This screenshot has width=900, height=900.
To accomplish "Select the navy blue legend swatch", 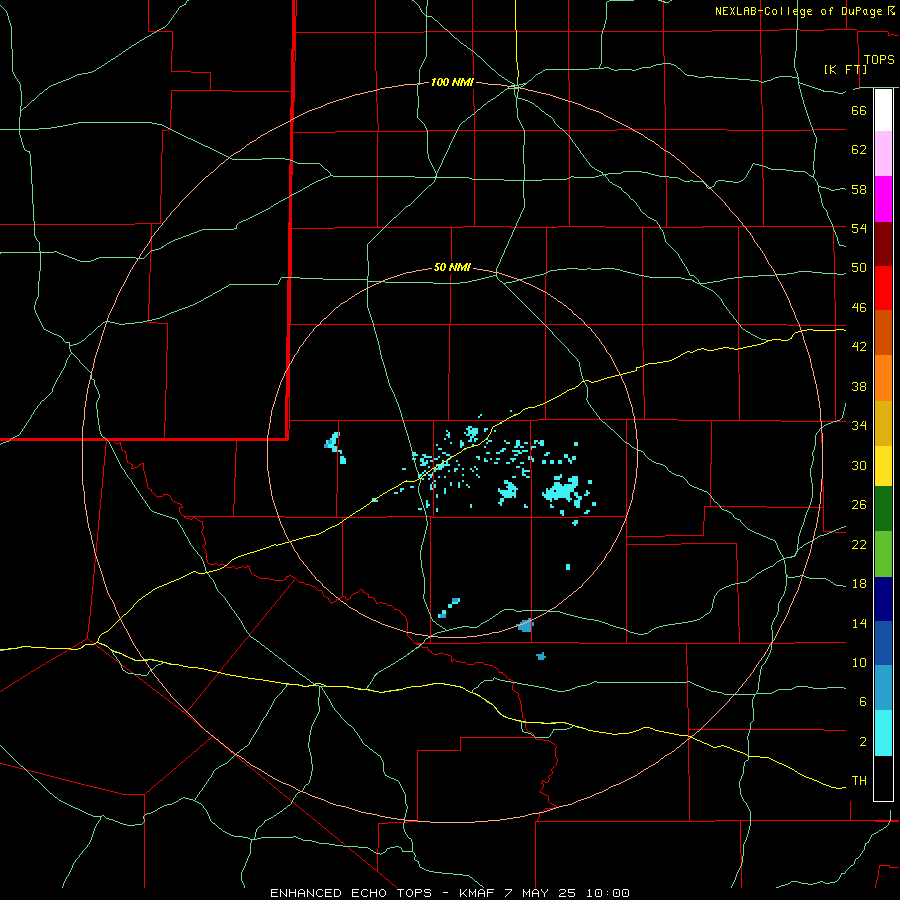I will [x=883, y=599].
